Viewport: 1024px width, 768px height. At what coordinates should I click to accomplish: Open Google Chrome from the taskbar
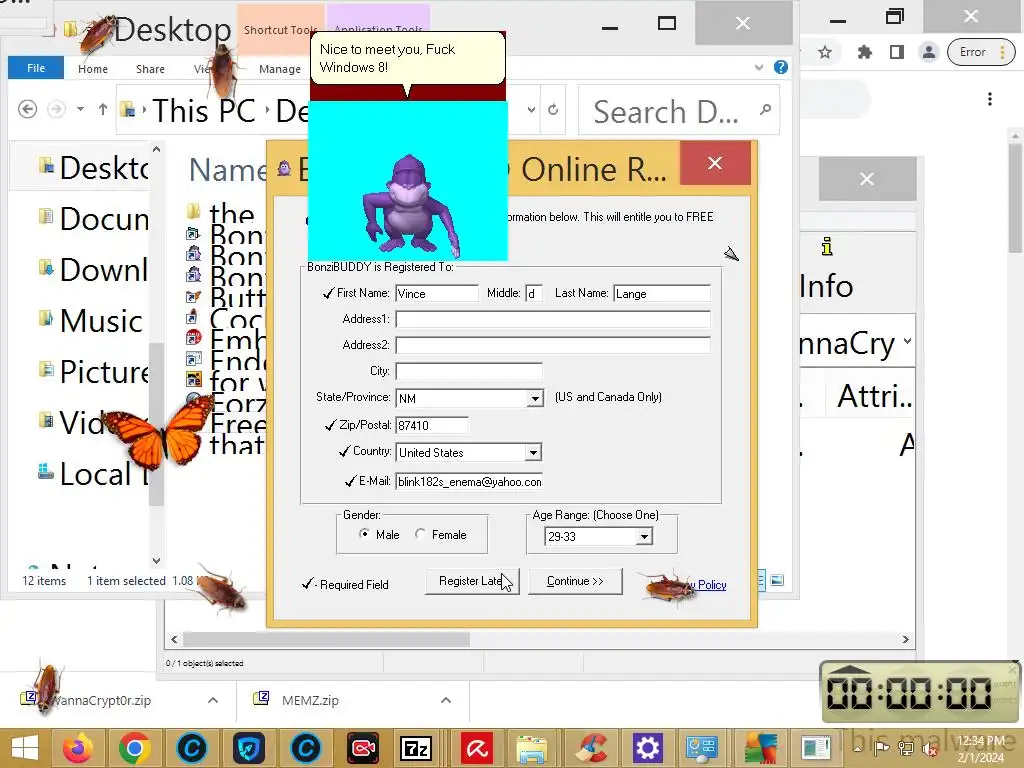coord(135,748)
